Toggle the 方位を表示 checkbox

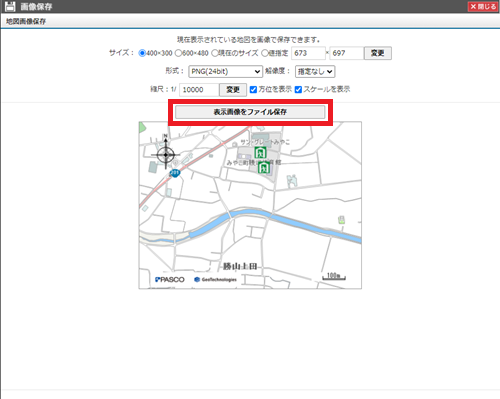click(x=253, y=89)
